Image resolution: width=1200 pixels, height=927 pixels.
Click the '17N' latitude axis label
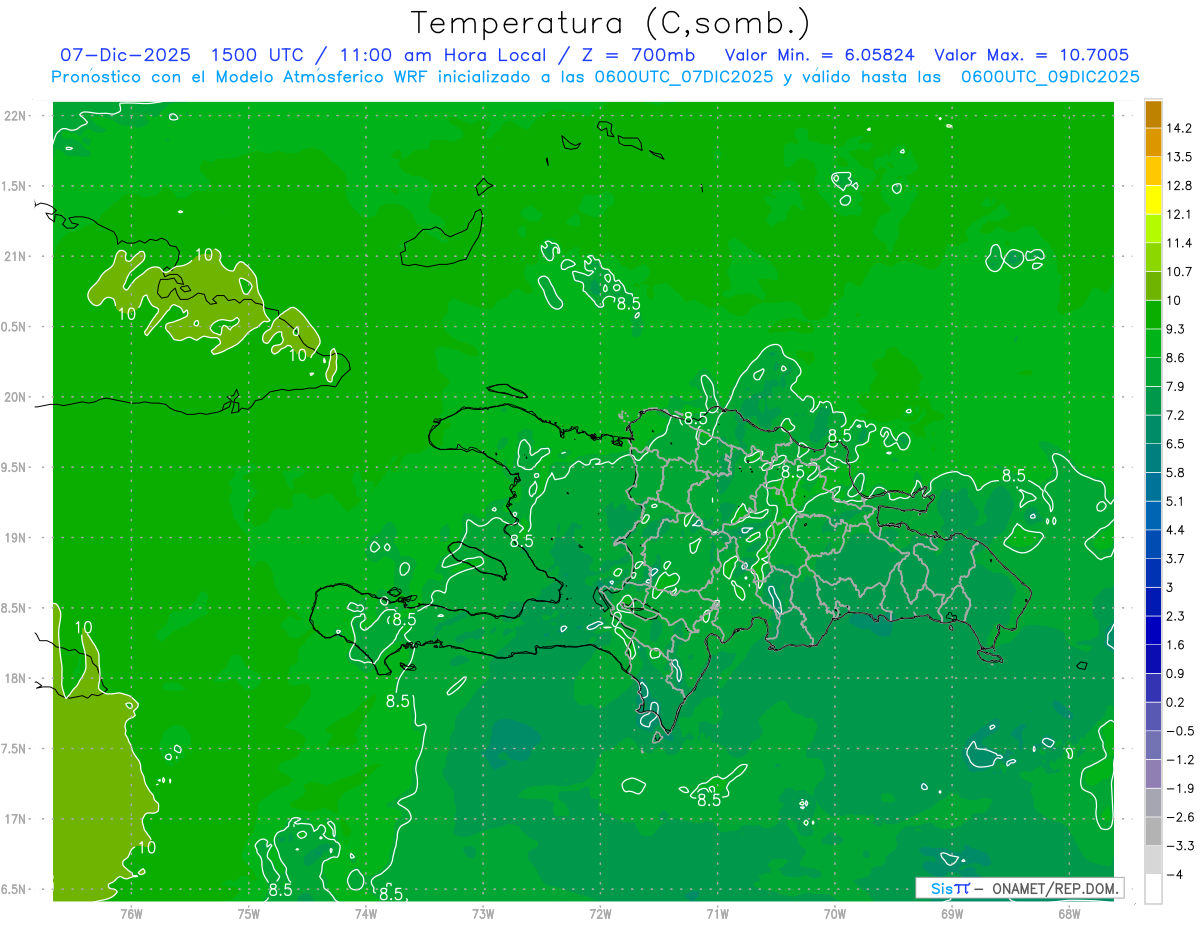click(16, 819)
